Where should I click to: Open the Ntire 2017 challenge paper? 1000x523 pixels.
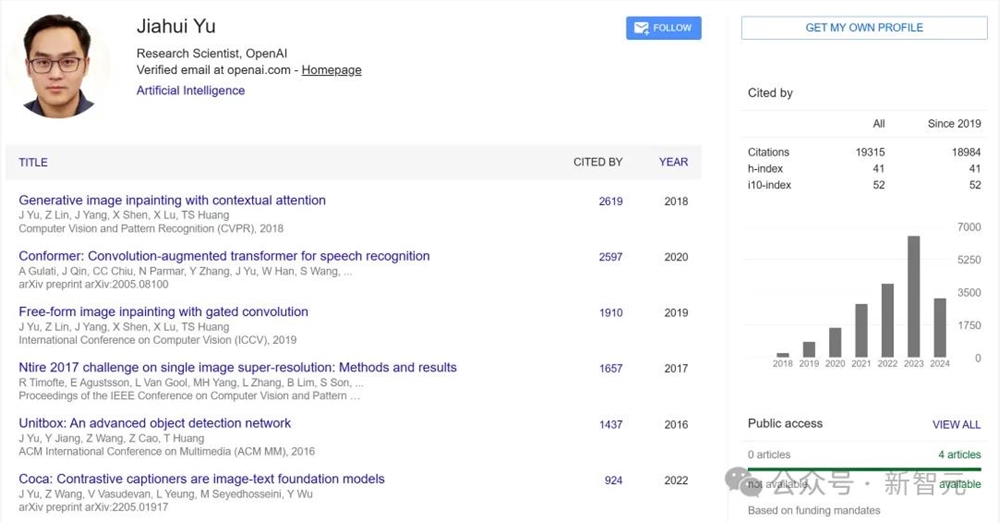pyautogui.click(x=237, y=367)
